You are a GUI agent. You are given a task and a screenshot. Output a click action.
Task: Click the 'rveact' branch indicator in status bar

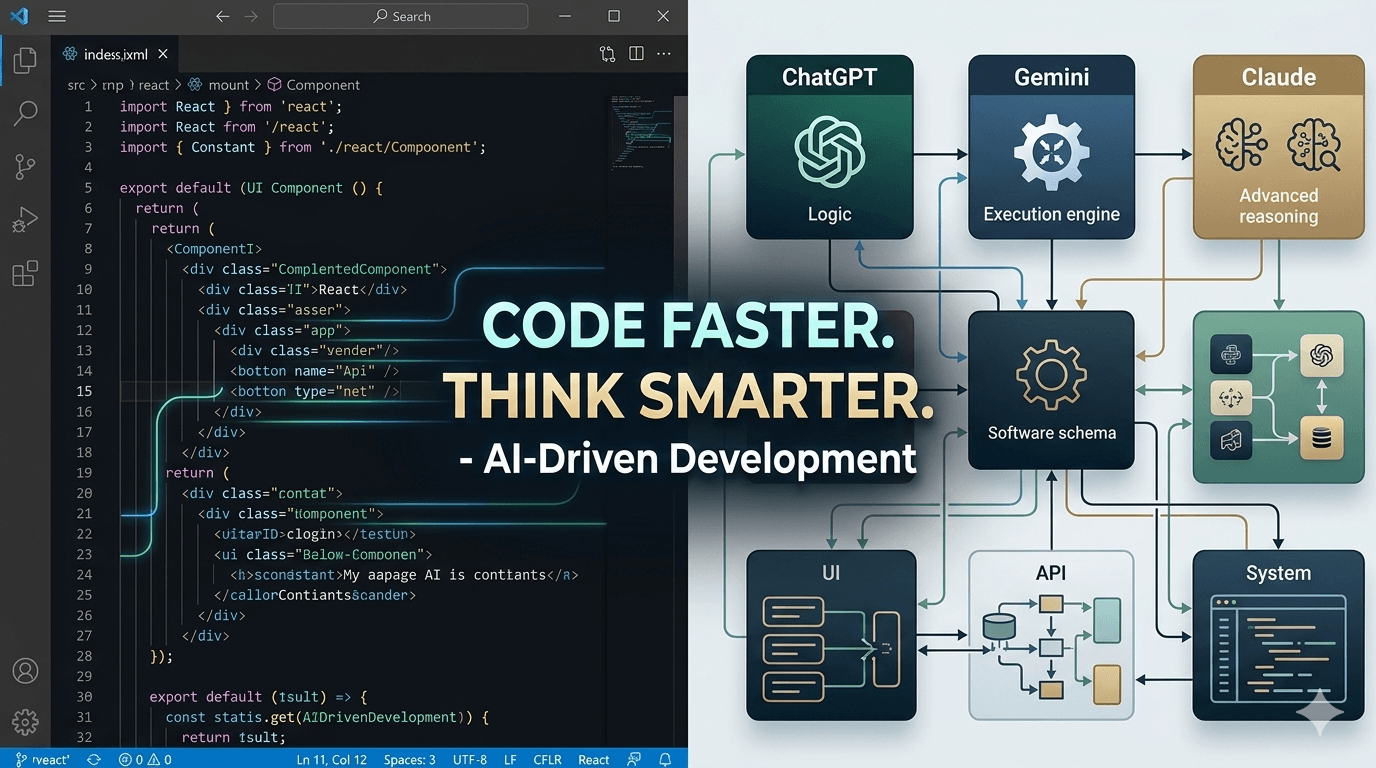coord(42,759)
